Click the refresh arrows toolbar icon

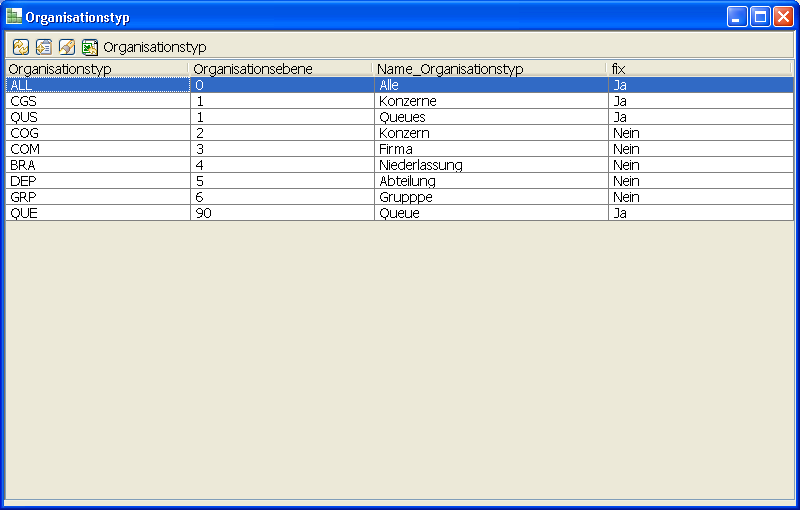coord(20,47)
